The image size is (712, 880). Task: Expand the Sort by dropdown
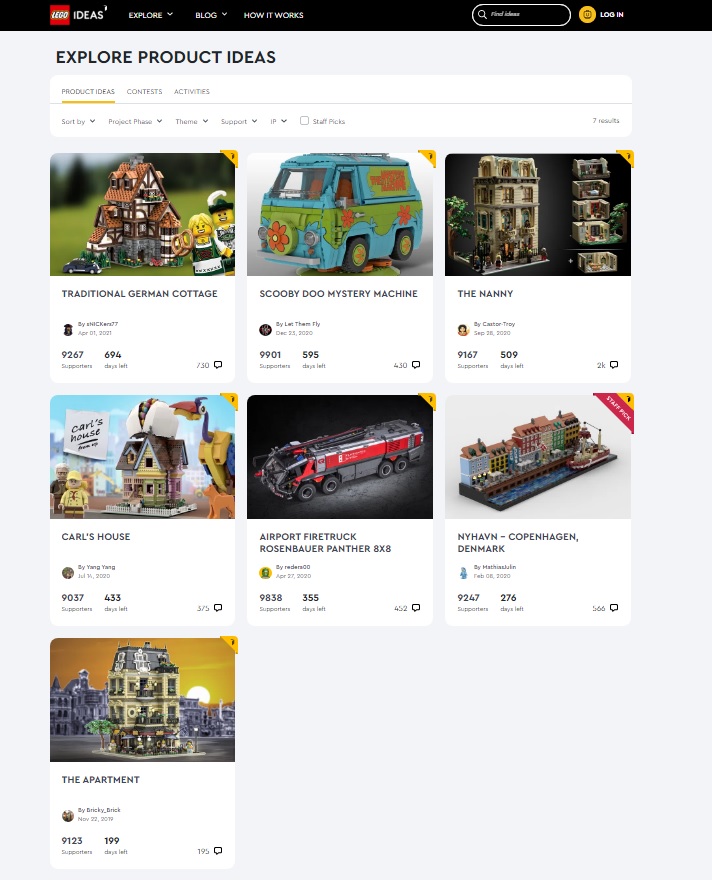(78, 121)
